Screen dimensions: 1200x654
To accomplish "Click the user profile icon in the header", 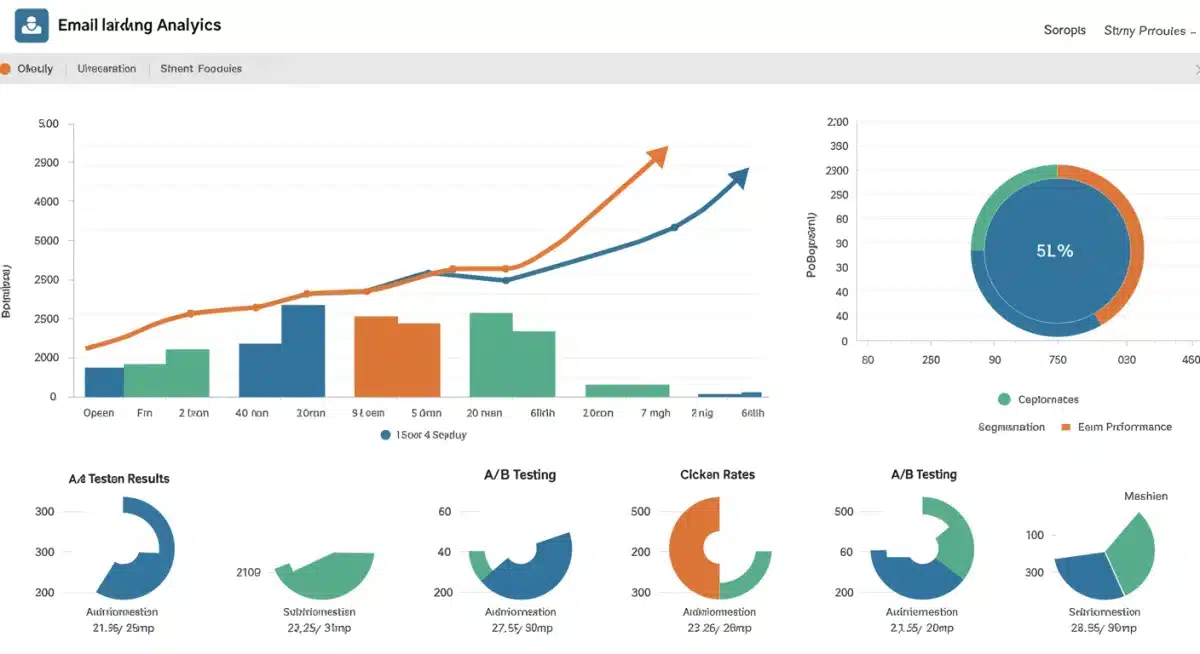I will pos(31,25).
